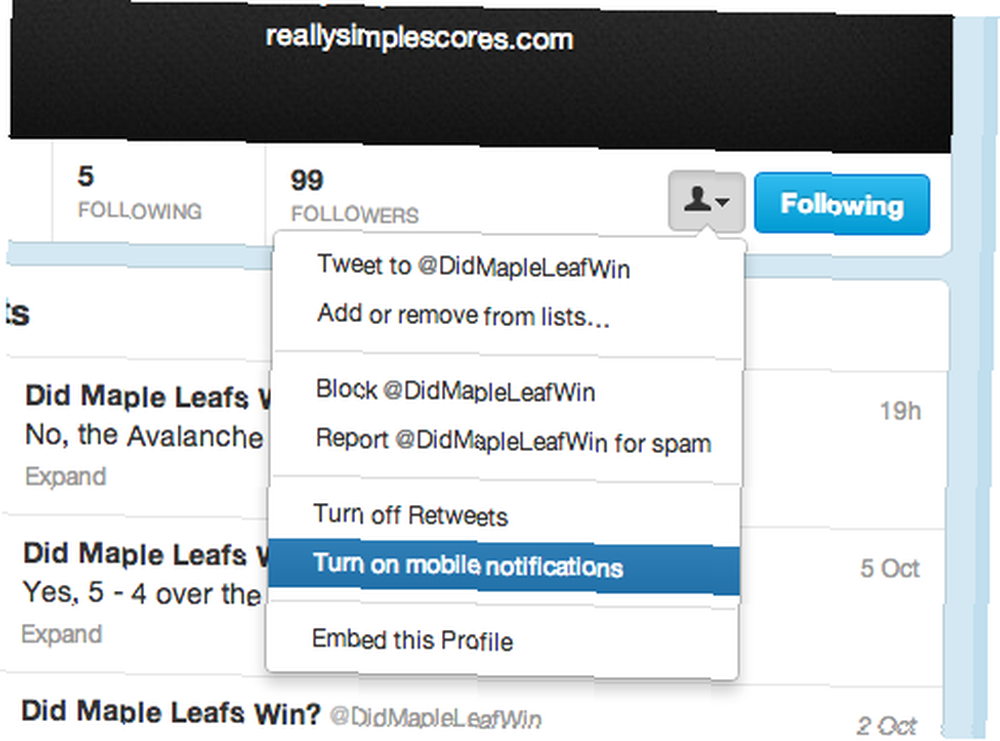This screenshot has width=1000, height=741.
Task: Expand the 5 - 4 score tweet
Action: click(61, 634)
